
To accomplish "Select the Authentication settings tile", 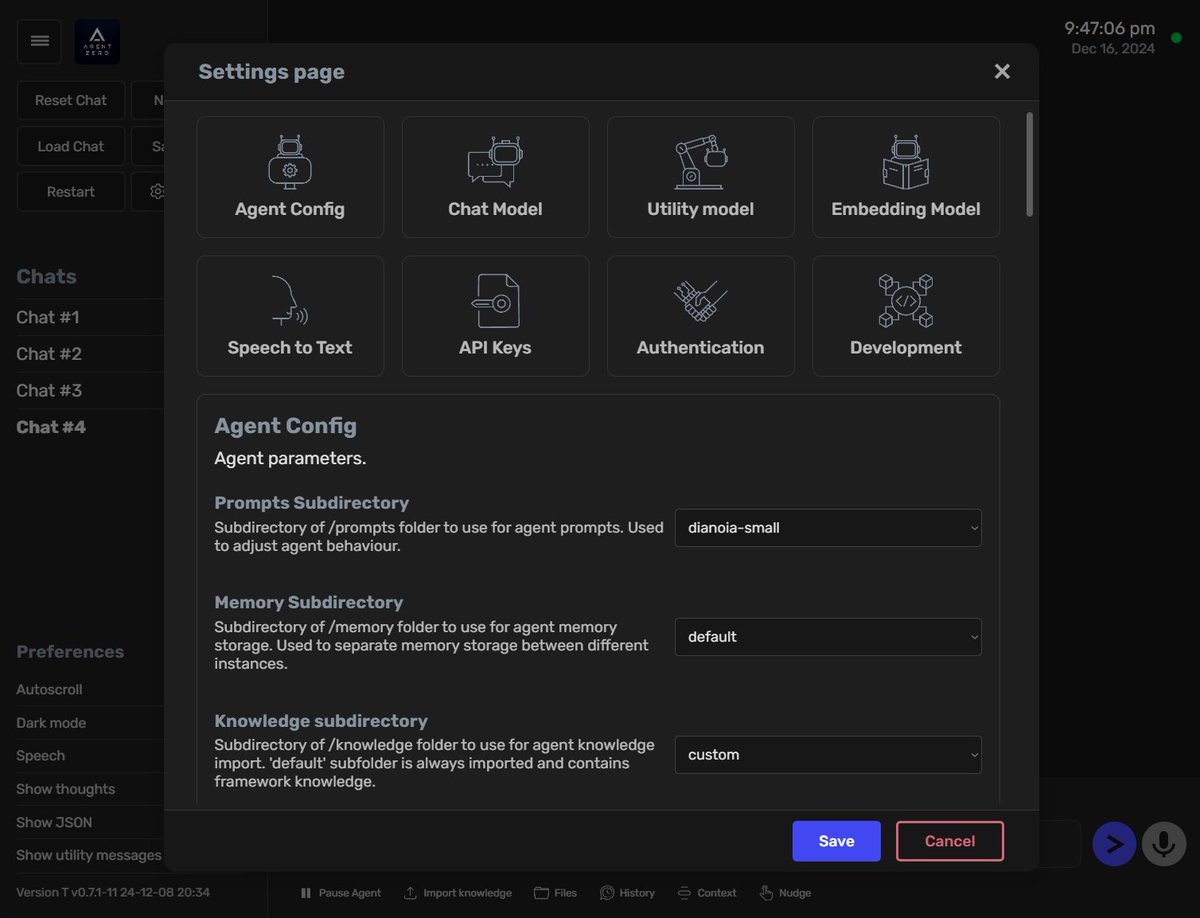I will pyautogui.click(x=700, y=316).
